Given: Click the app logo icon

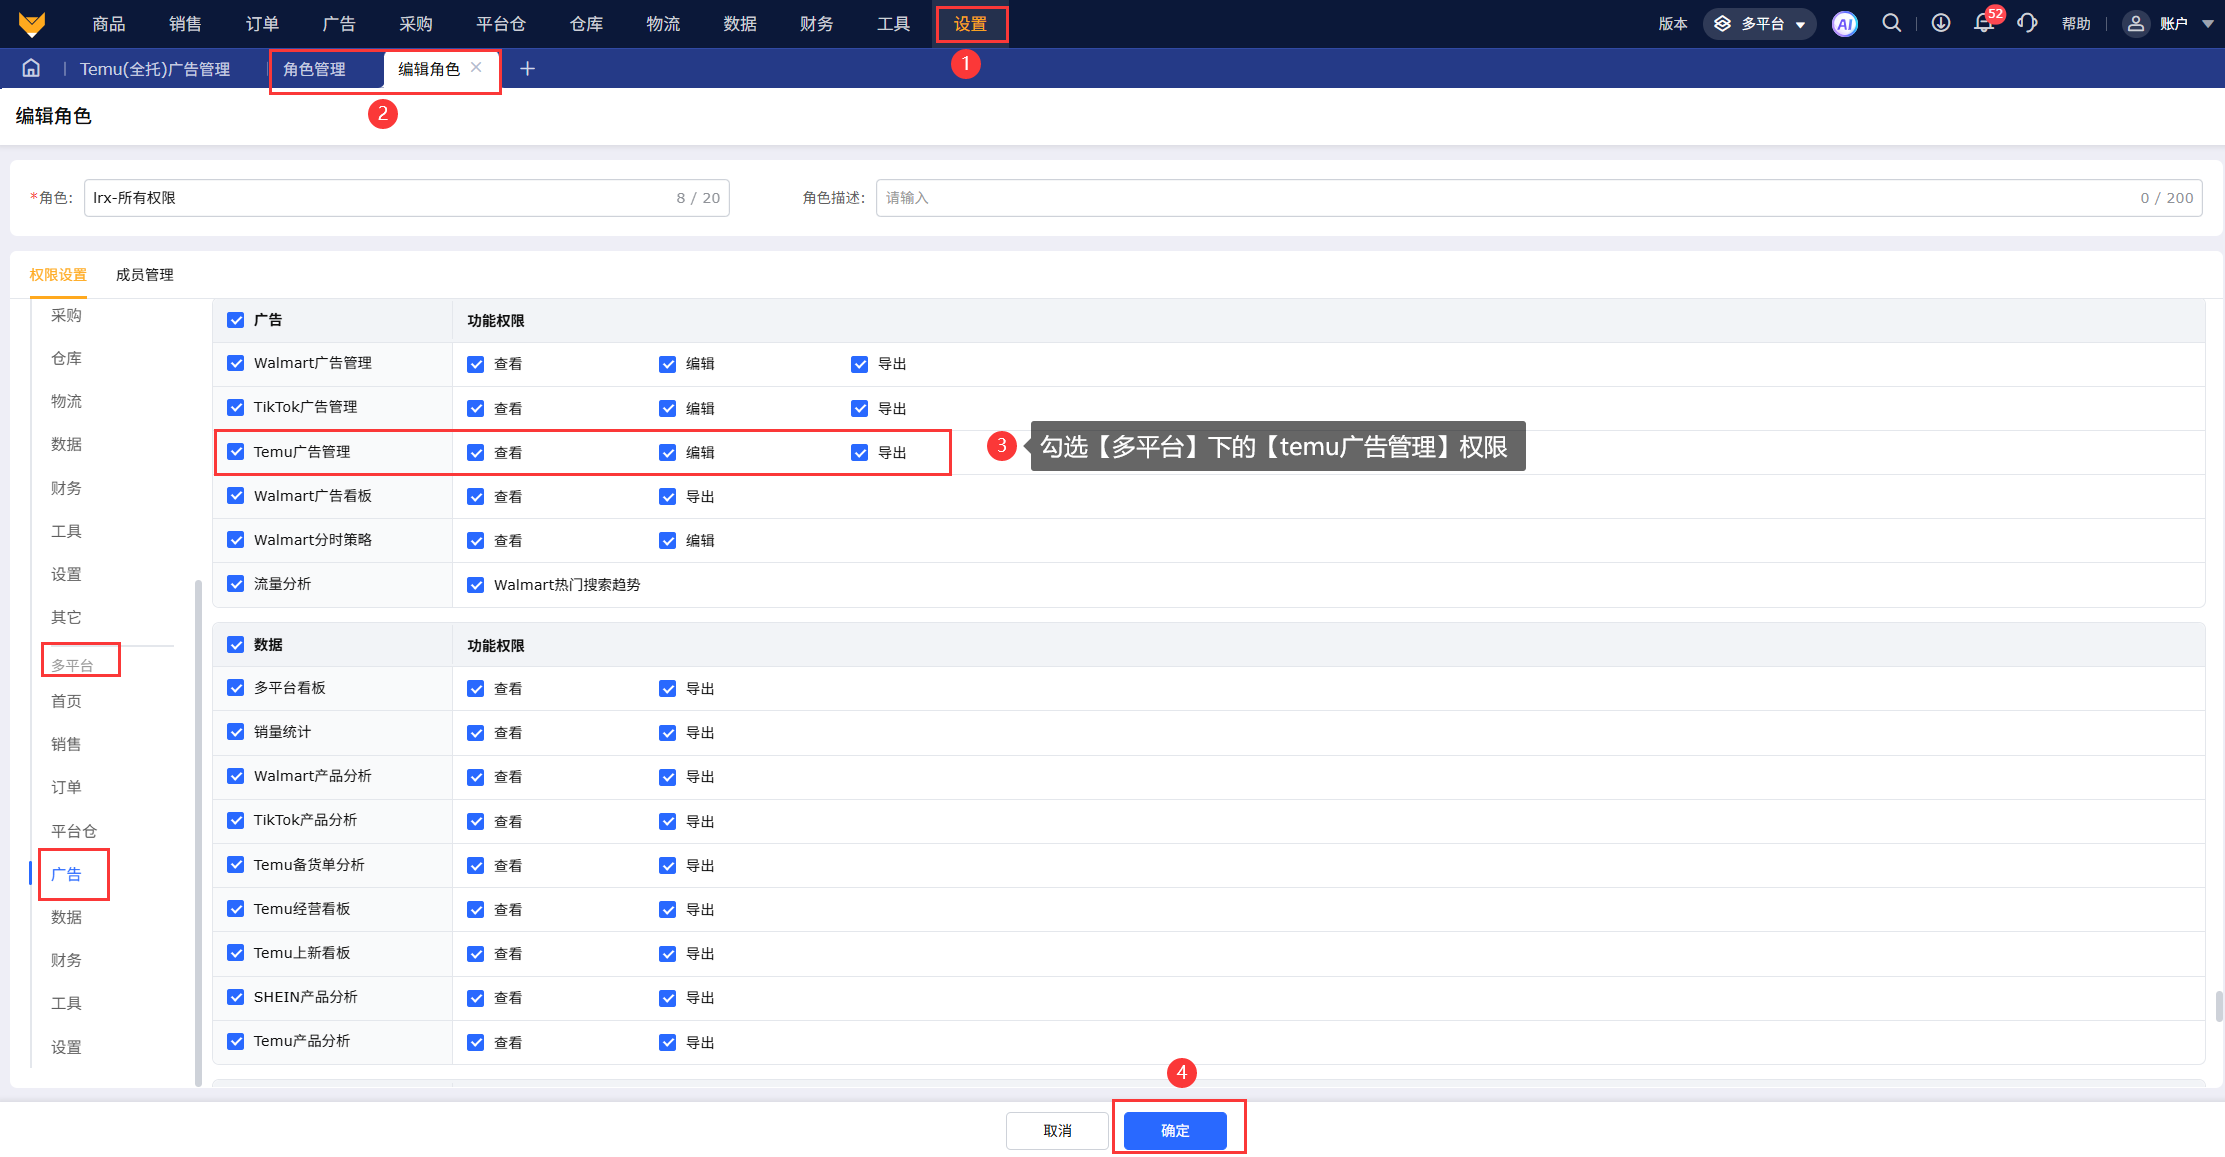Looking at the screenshot, I should pos(32,24).
